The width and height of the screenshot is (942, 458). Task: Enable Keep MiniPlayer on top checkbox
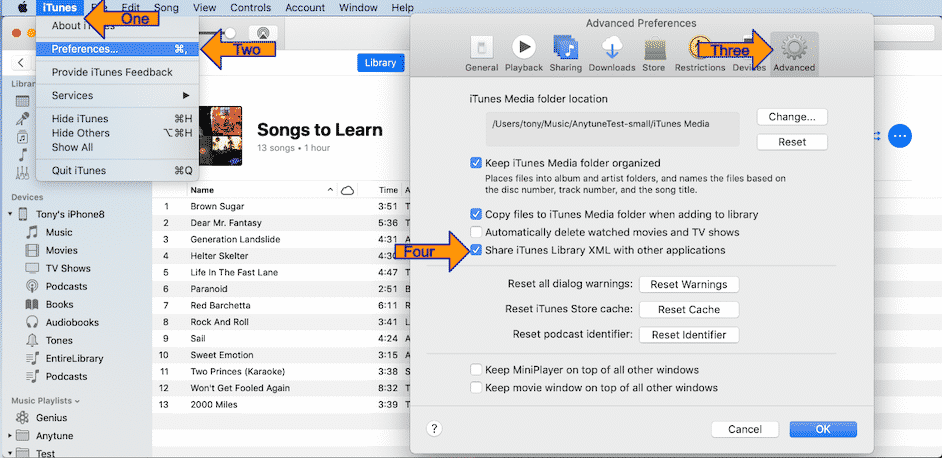coord(476,370)
